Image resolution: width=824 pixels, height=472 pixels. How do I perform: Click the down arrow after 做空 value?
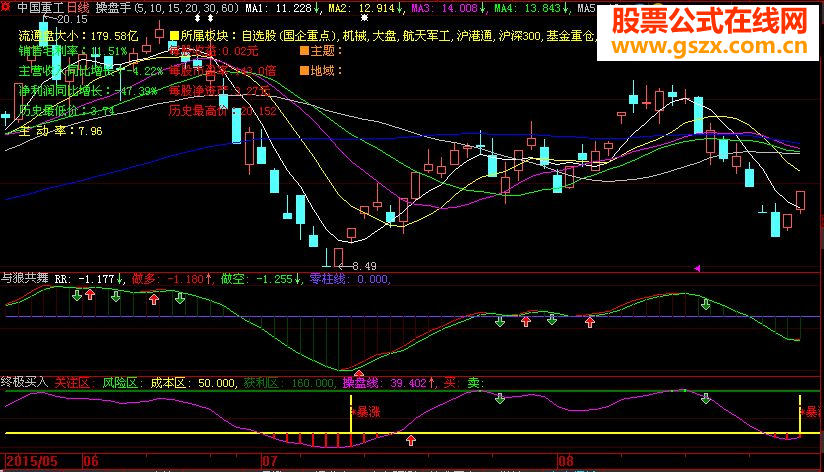pyautogui.click(x=298, y=279)
